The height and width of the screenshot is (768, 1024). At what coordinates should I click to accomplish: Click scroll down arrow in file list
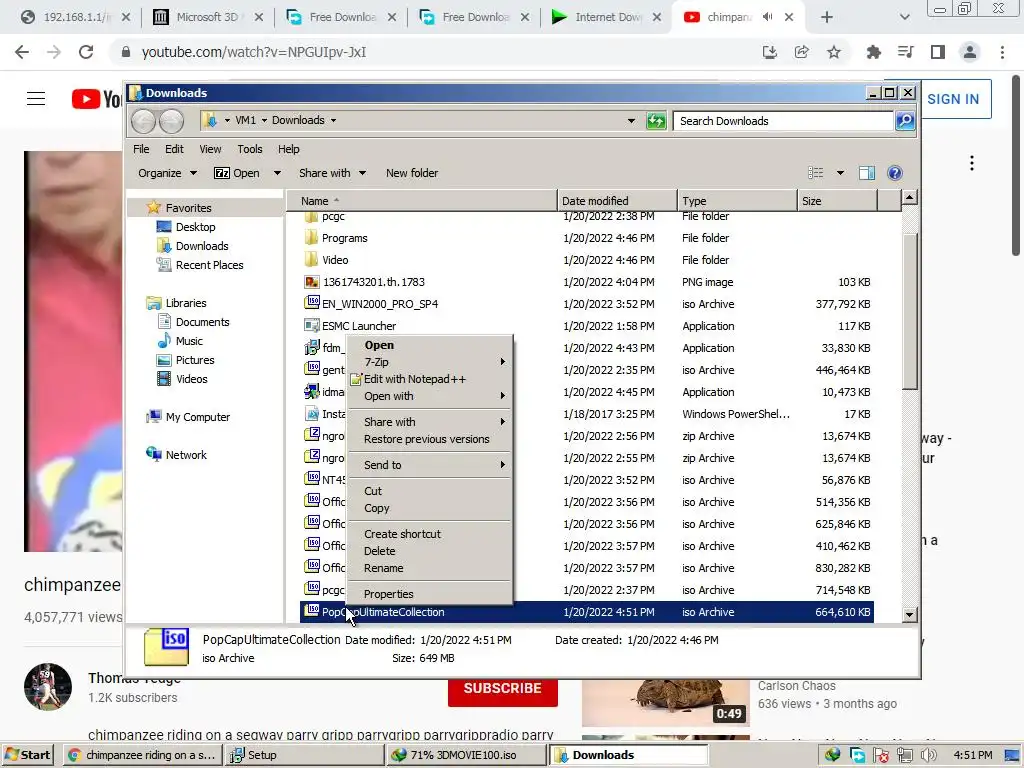click(x=909, y=614)
